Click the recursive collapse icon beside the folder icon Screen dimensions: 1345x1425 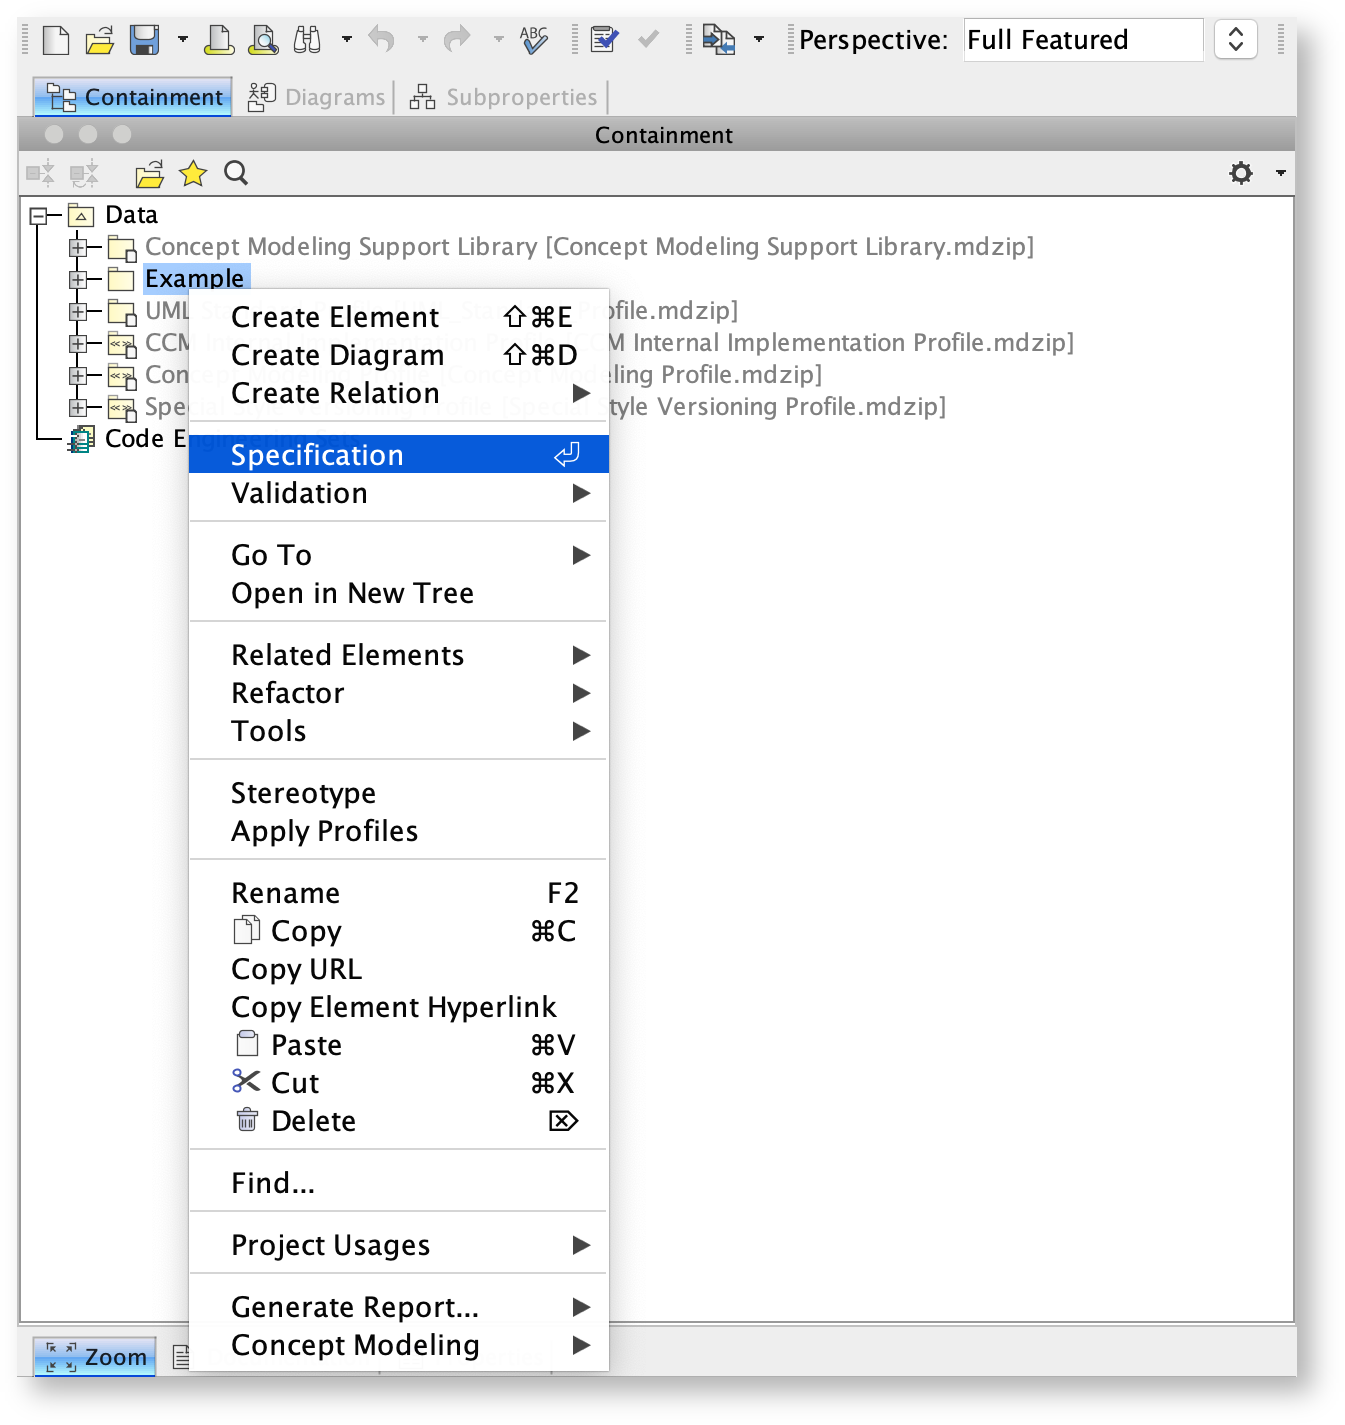click(84, 174)
